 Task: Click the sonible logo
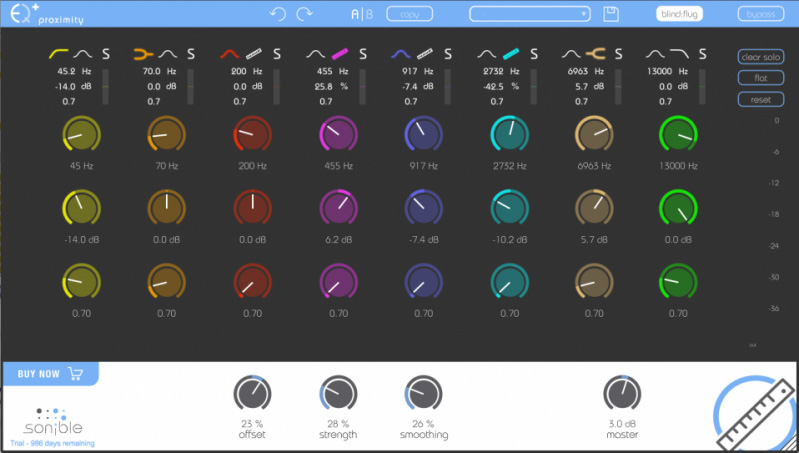(53, 421)
